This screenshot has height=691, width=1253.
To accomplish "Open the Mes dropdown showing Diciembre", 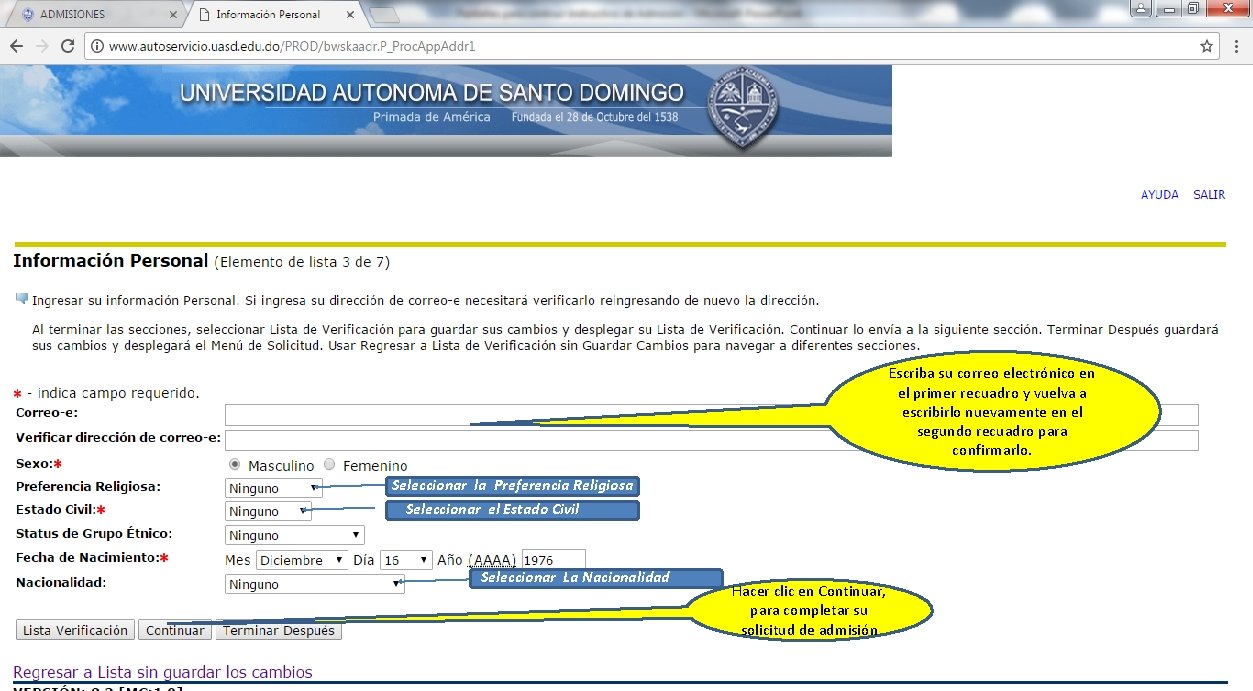I will click(302, 560).
